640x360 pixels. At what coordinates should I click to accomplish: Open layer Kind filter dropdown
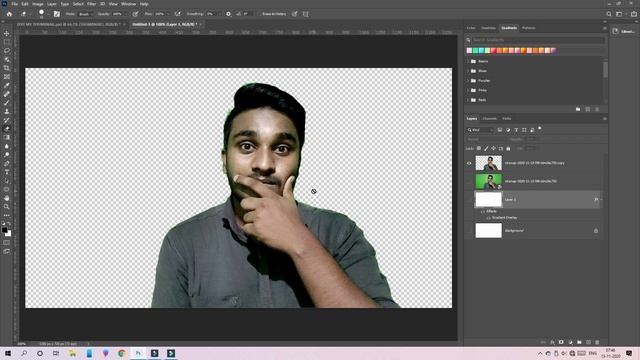pos(480,130)
